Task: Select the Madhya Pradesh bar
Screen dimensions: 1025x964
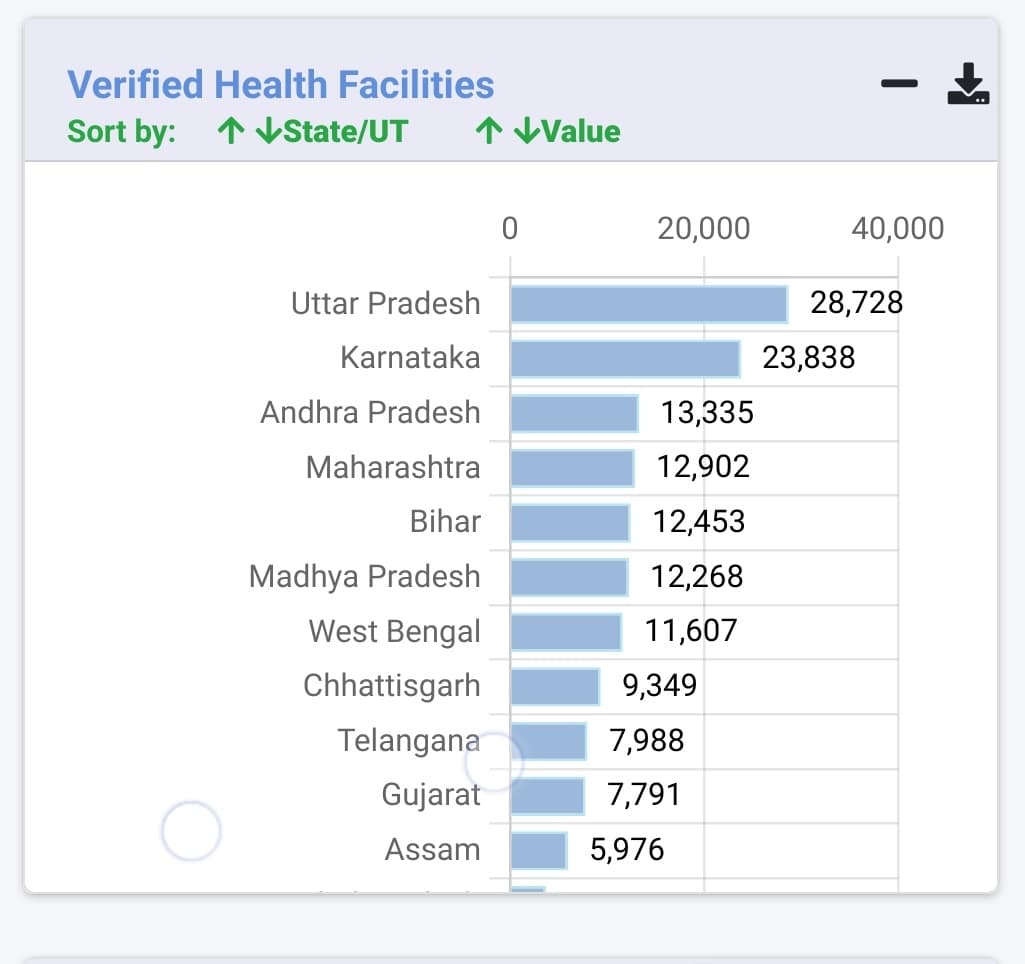Action: pos(569,577)
